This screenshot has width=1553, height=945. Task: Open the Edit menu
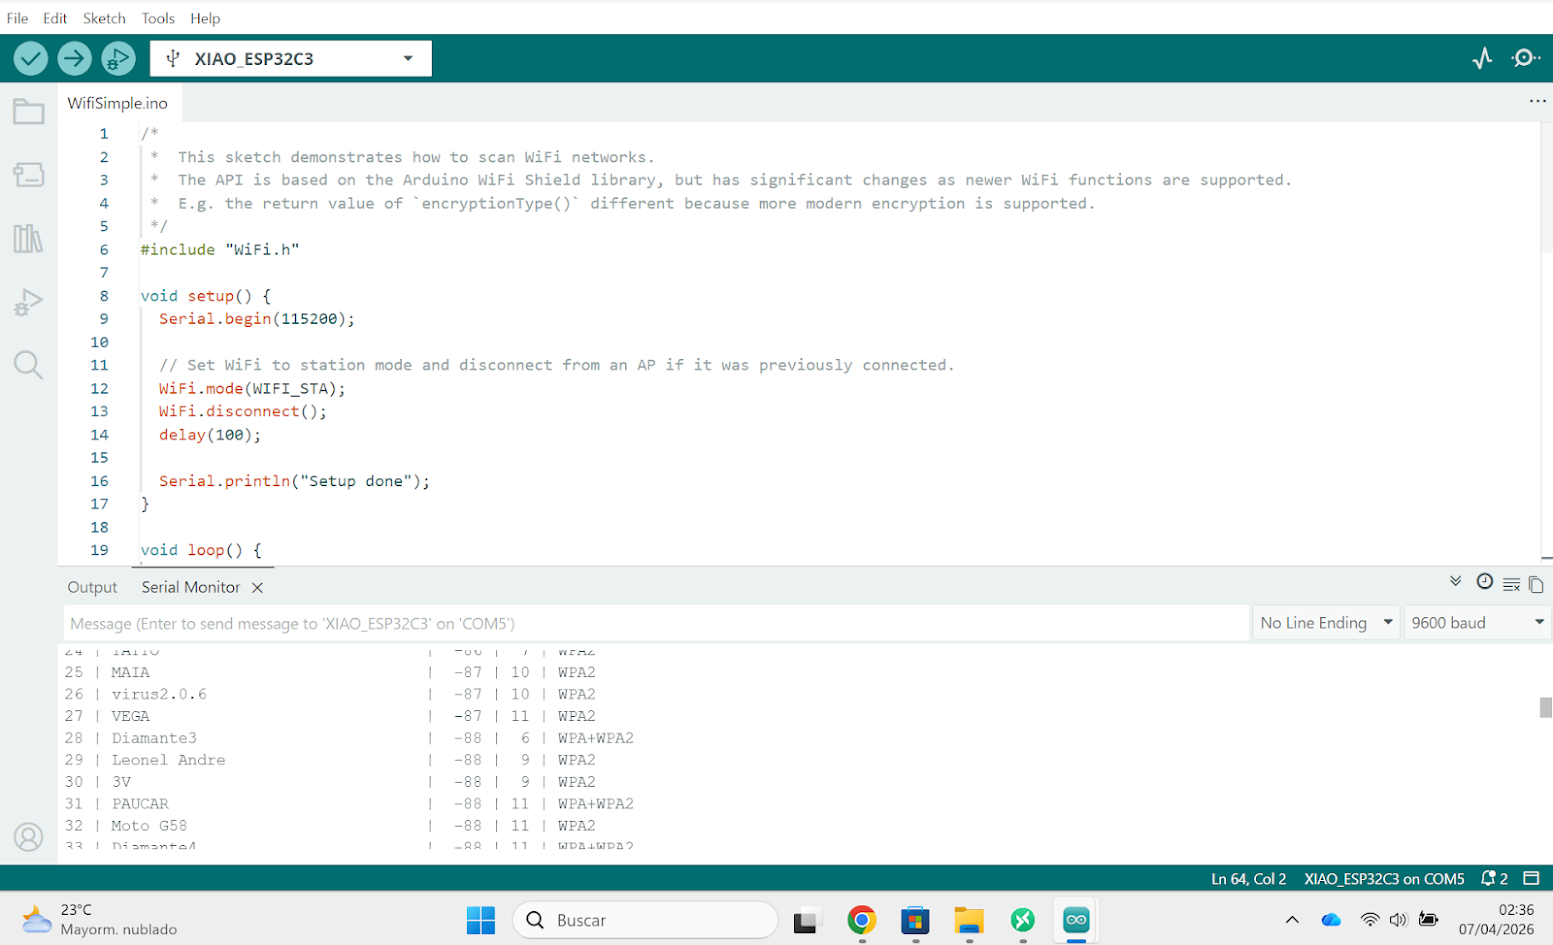pos(55,18)
